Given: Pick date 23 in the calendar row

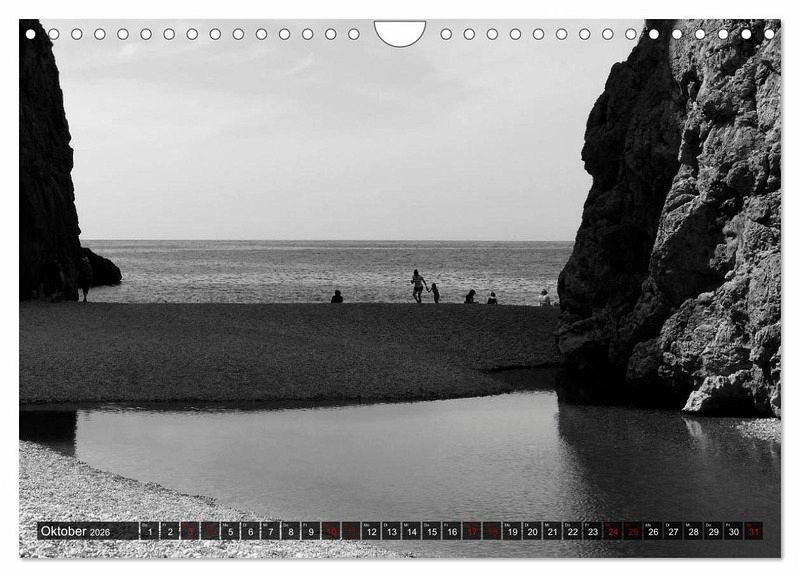Looking at the screenshot, I should click(x=592, y=531).
